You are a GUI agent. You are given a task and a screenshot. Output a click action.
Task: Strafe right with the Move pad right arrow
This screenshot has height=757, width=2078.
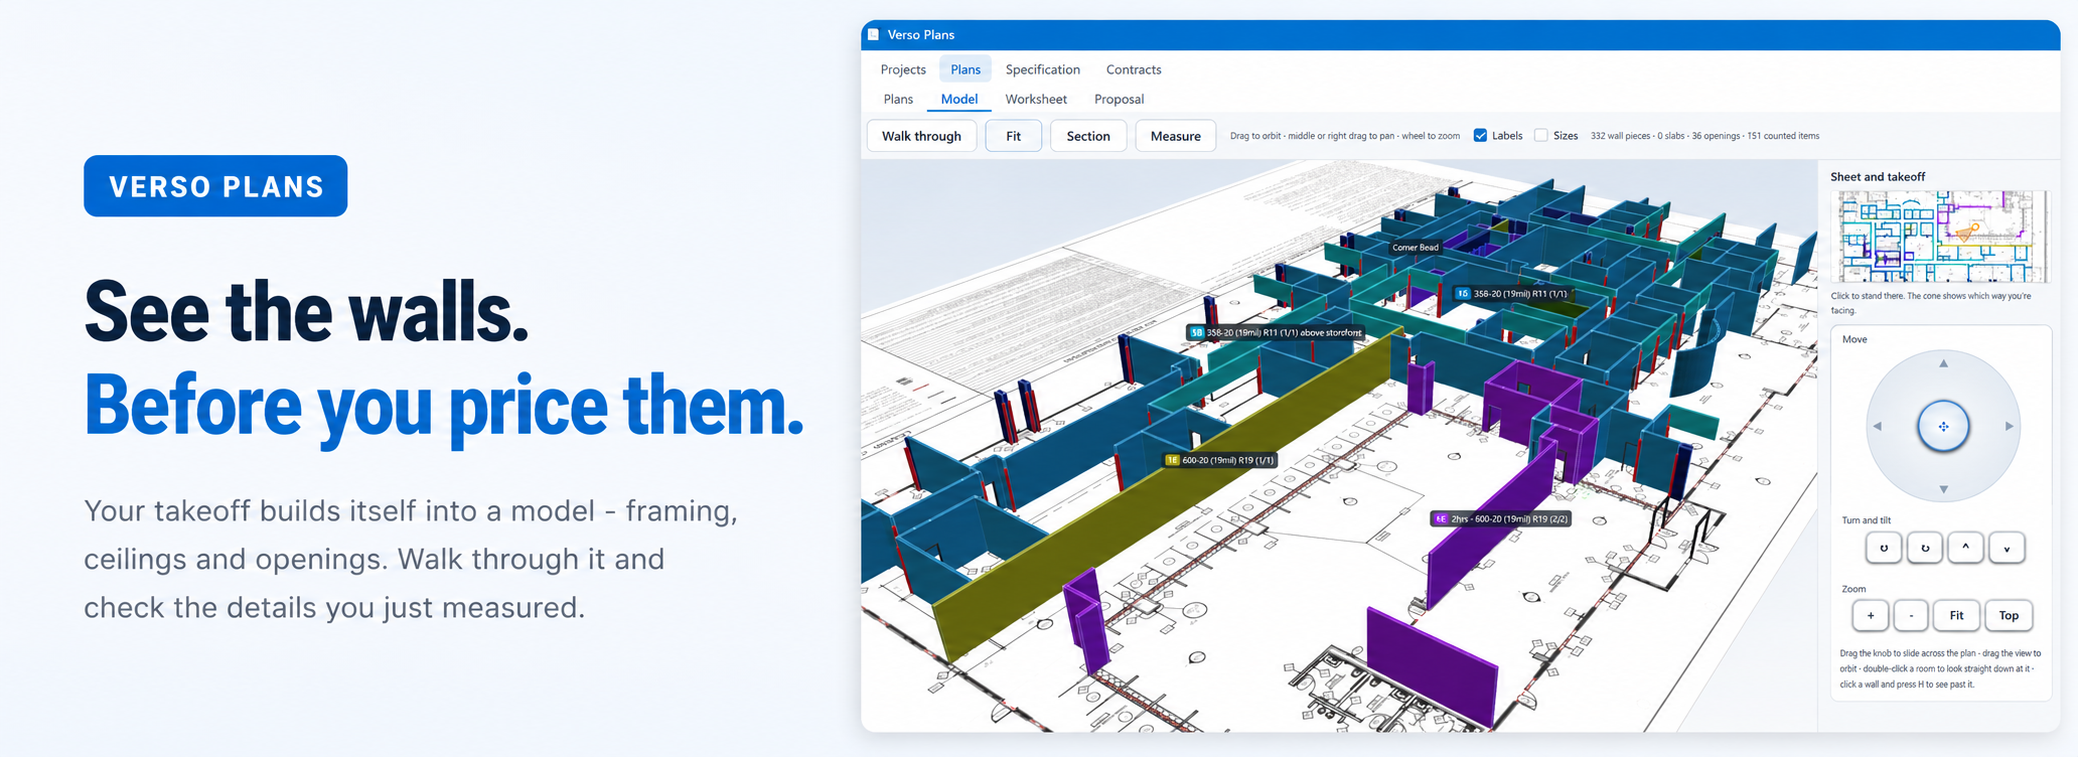2009,427
